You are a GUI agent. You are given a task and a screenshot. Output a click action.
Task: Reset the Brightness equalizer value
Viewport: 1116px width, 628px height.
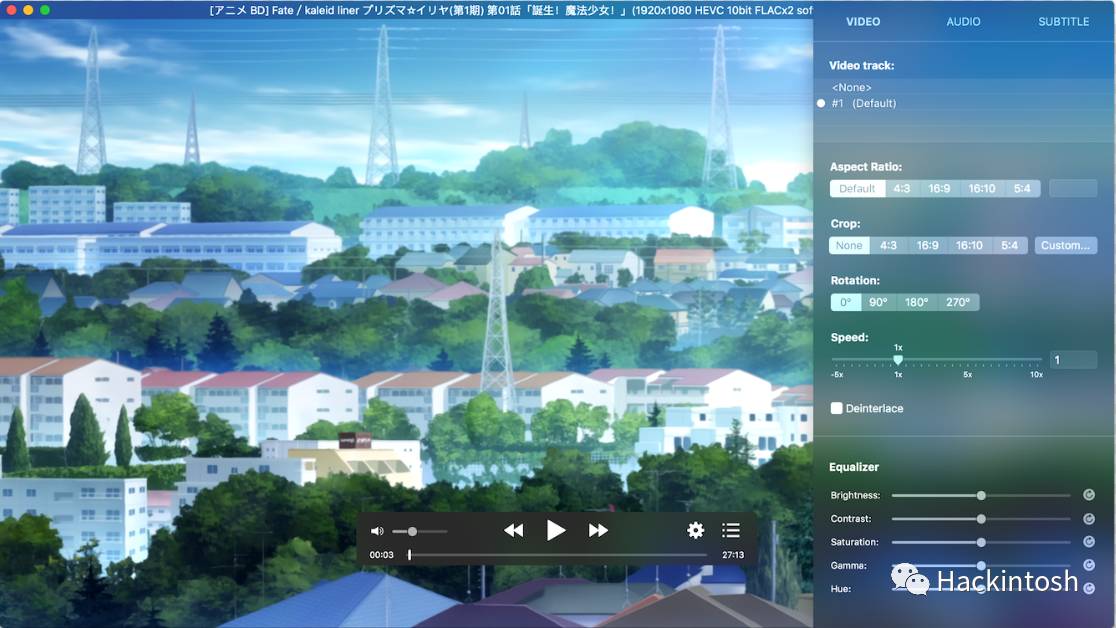[x=1088, y=494]
